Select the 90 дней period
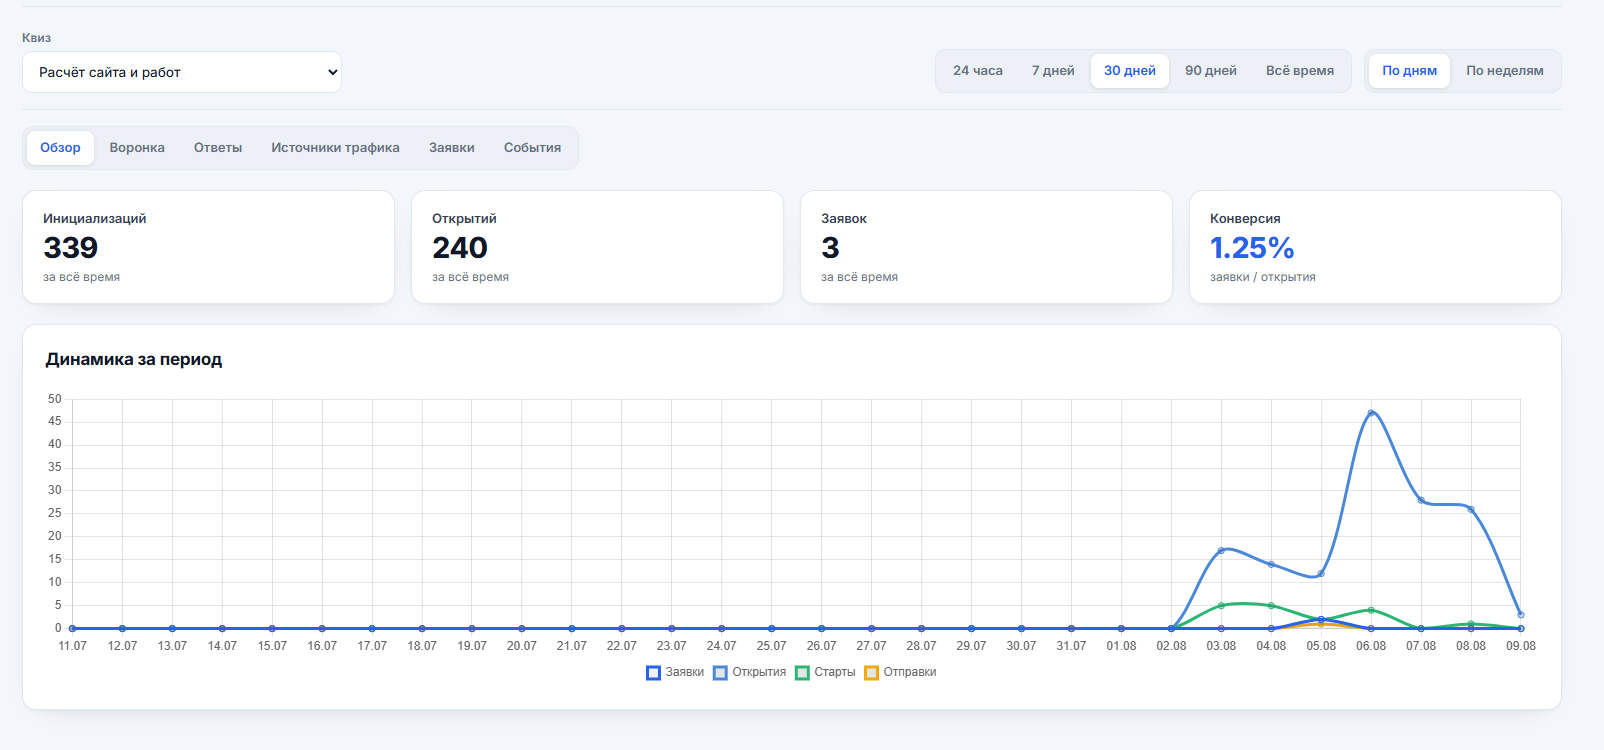Image resolution: width=1604 pixels, height=750 pixels. point(1211,71)
